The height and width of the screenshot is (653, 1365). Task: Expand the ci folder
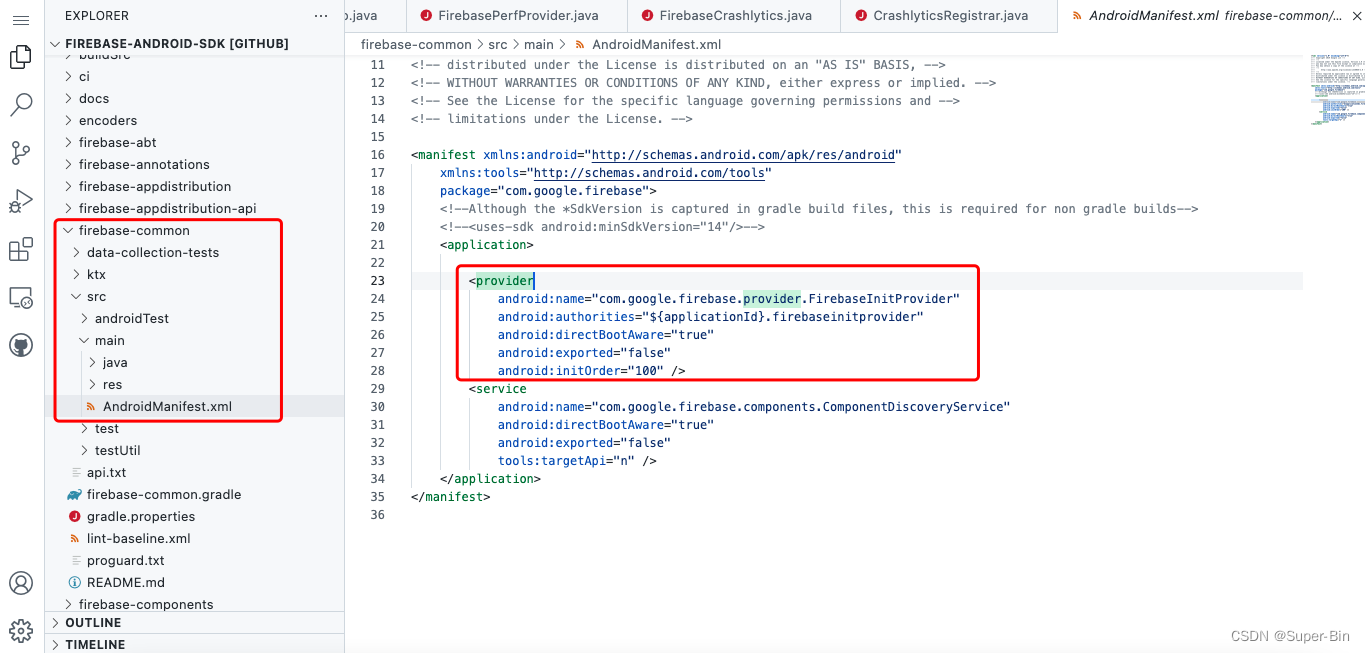click(195, 76)
